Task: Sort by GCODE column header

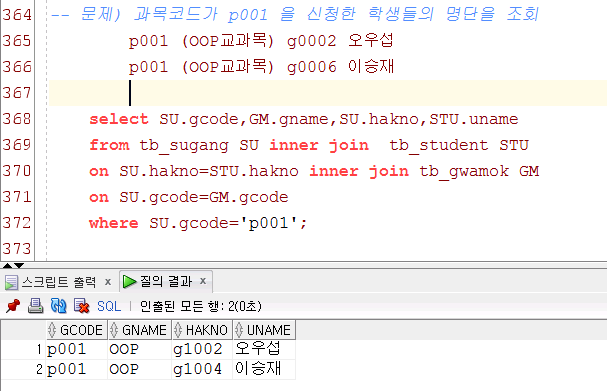Action: (x=77, y=330)
